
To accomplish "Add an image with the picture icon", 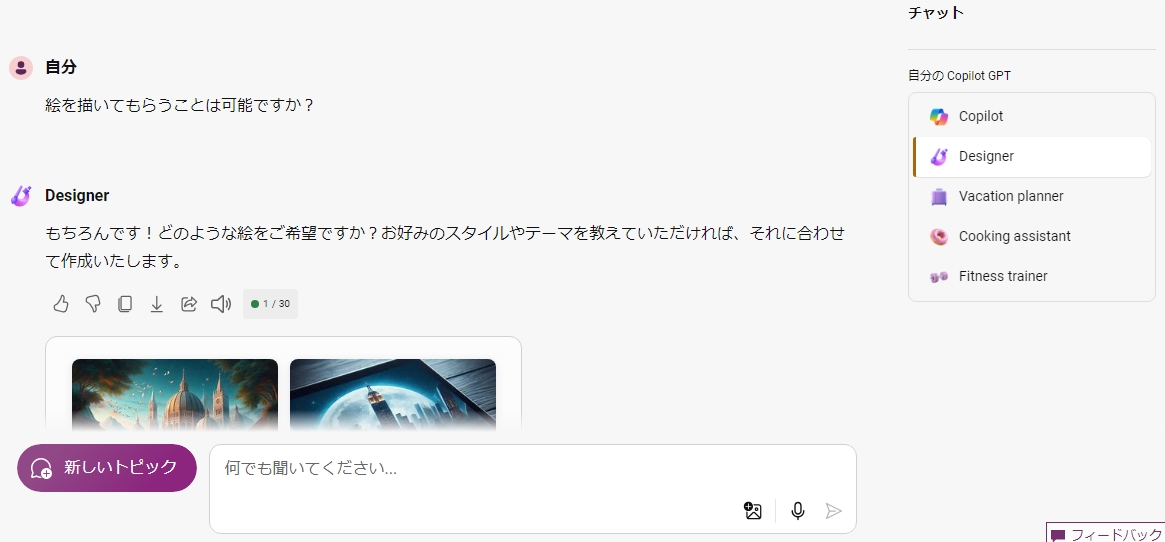I will [753, 511].
